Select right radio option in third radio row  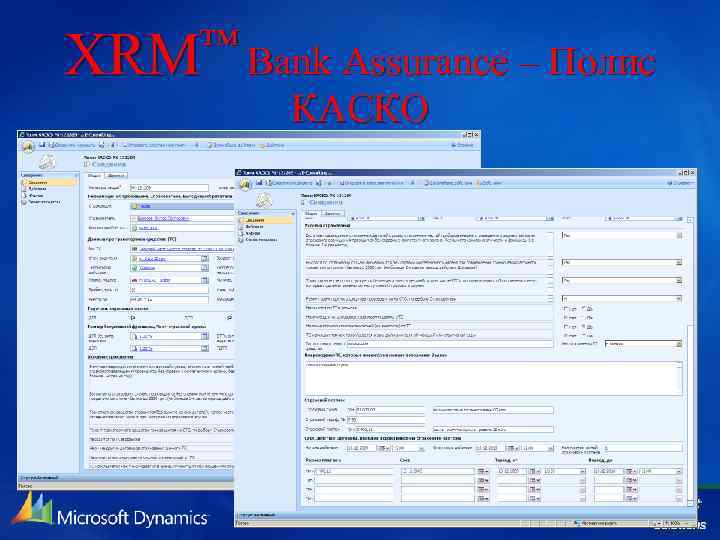(584, 326)
